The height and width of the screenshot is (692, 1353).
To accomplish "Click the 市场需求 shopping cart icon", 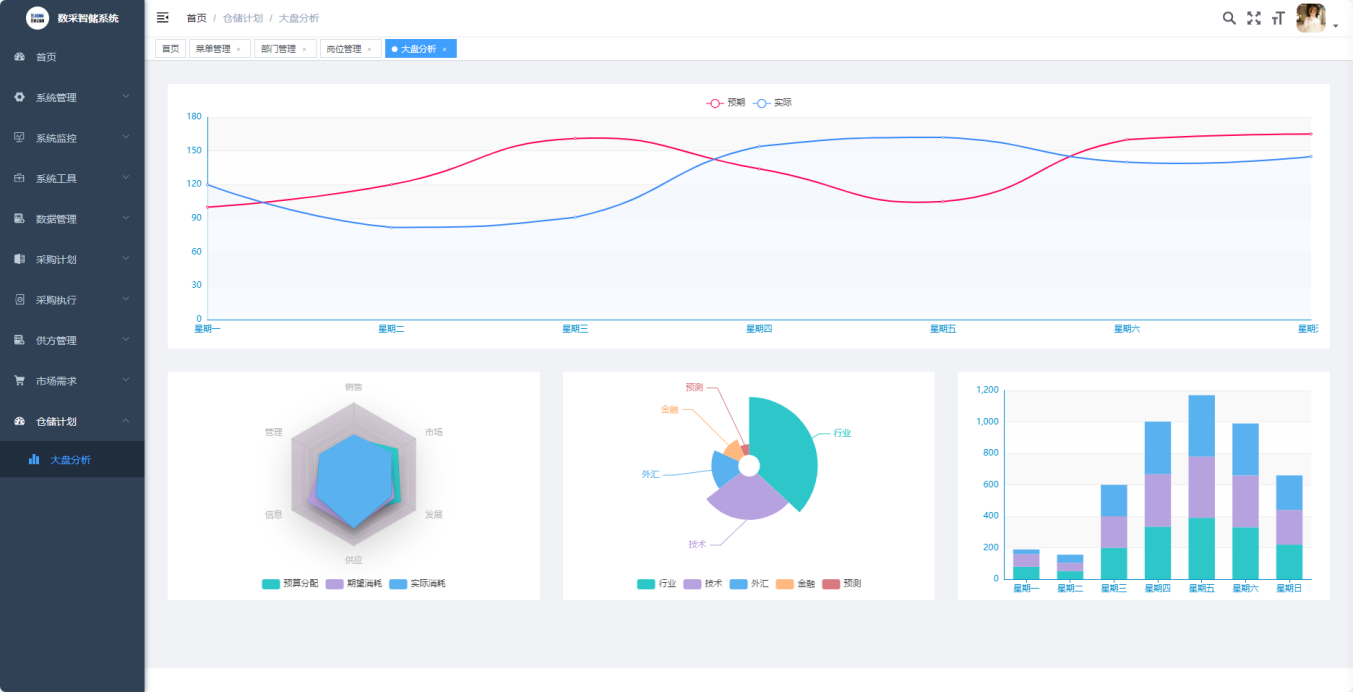I will [x=19, y=381].
